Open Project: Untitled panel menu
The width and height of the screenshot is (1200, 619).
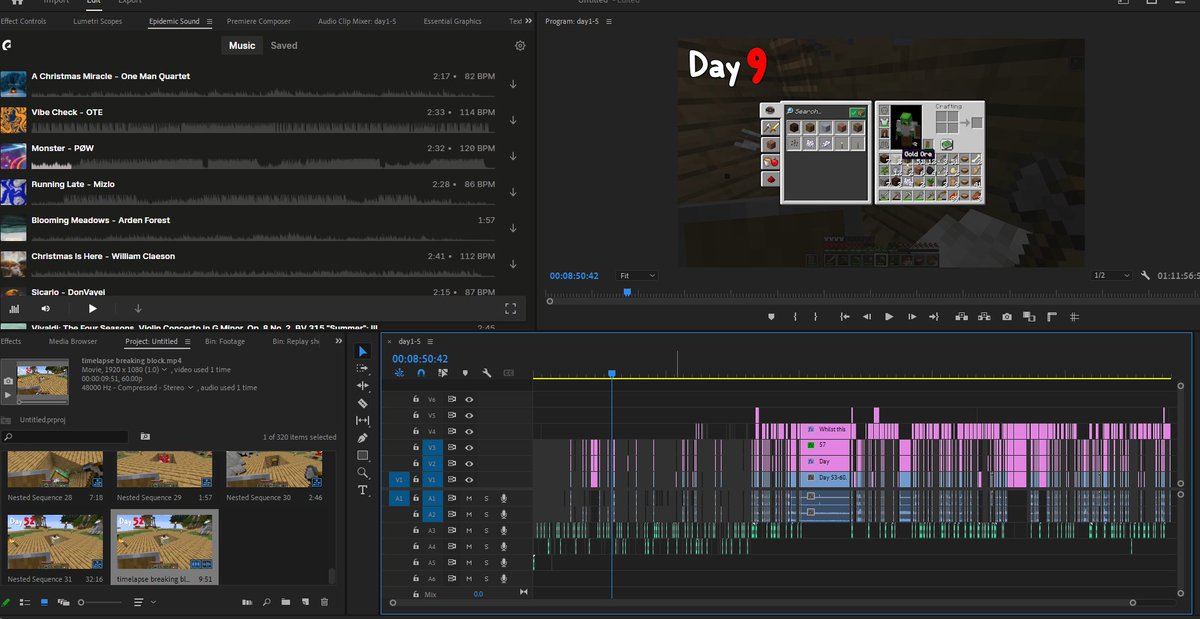tap(187, 341)
